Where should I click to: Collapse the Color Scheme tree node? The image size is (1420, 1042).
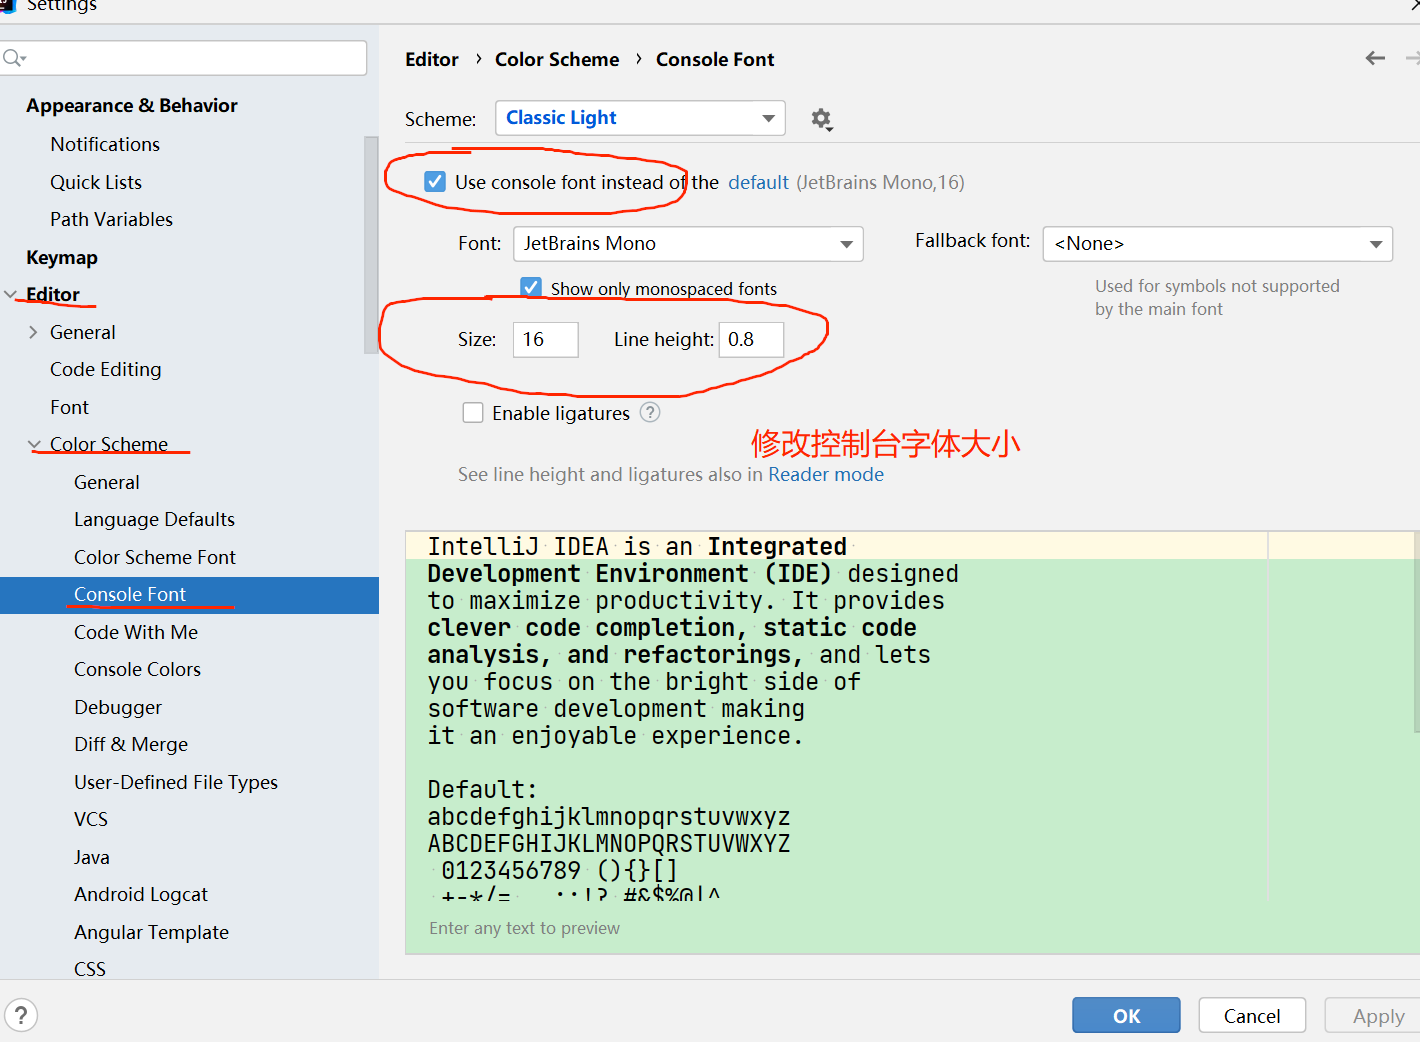pyautogui.click(x=34, y=444)
